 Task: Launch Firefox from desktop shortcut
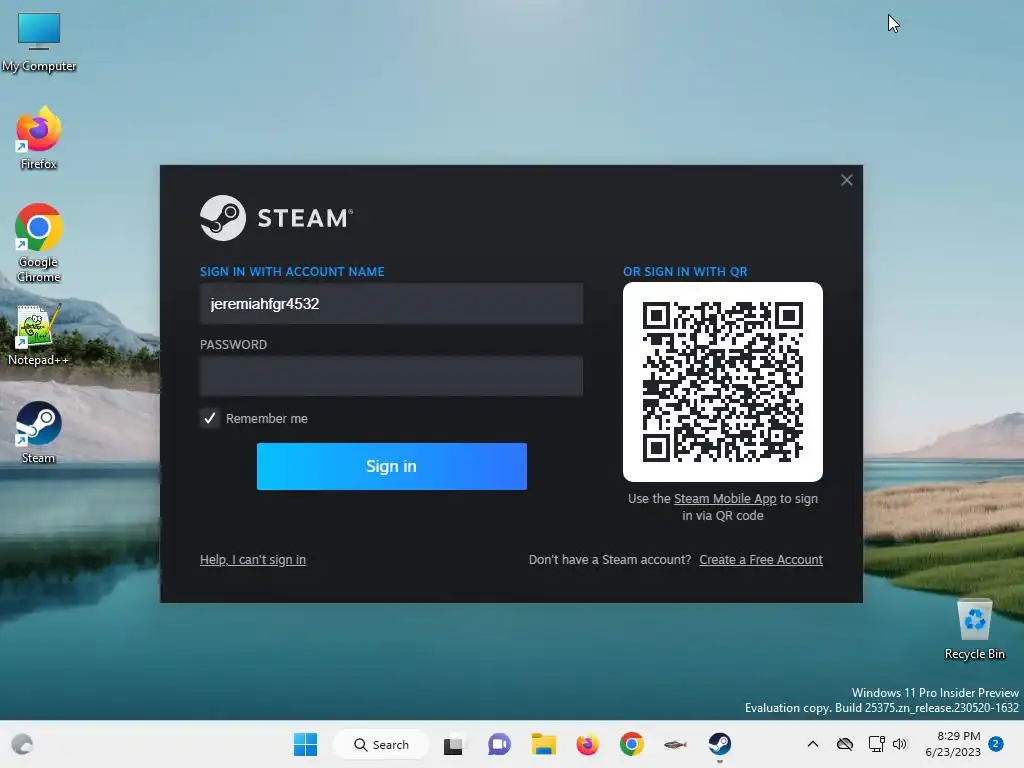tap(39, 138)
